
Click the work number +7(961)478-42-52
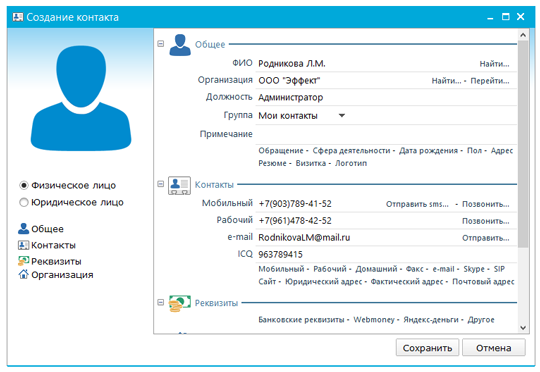pos(295,221)
